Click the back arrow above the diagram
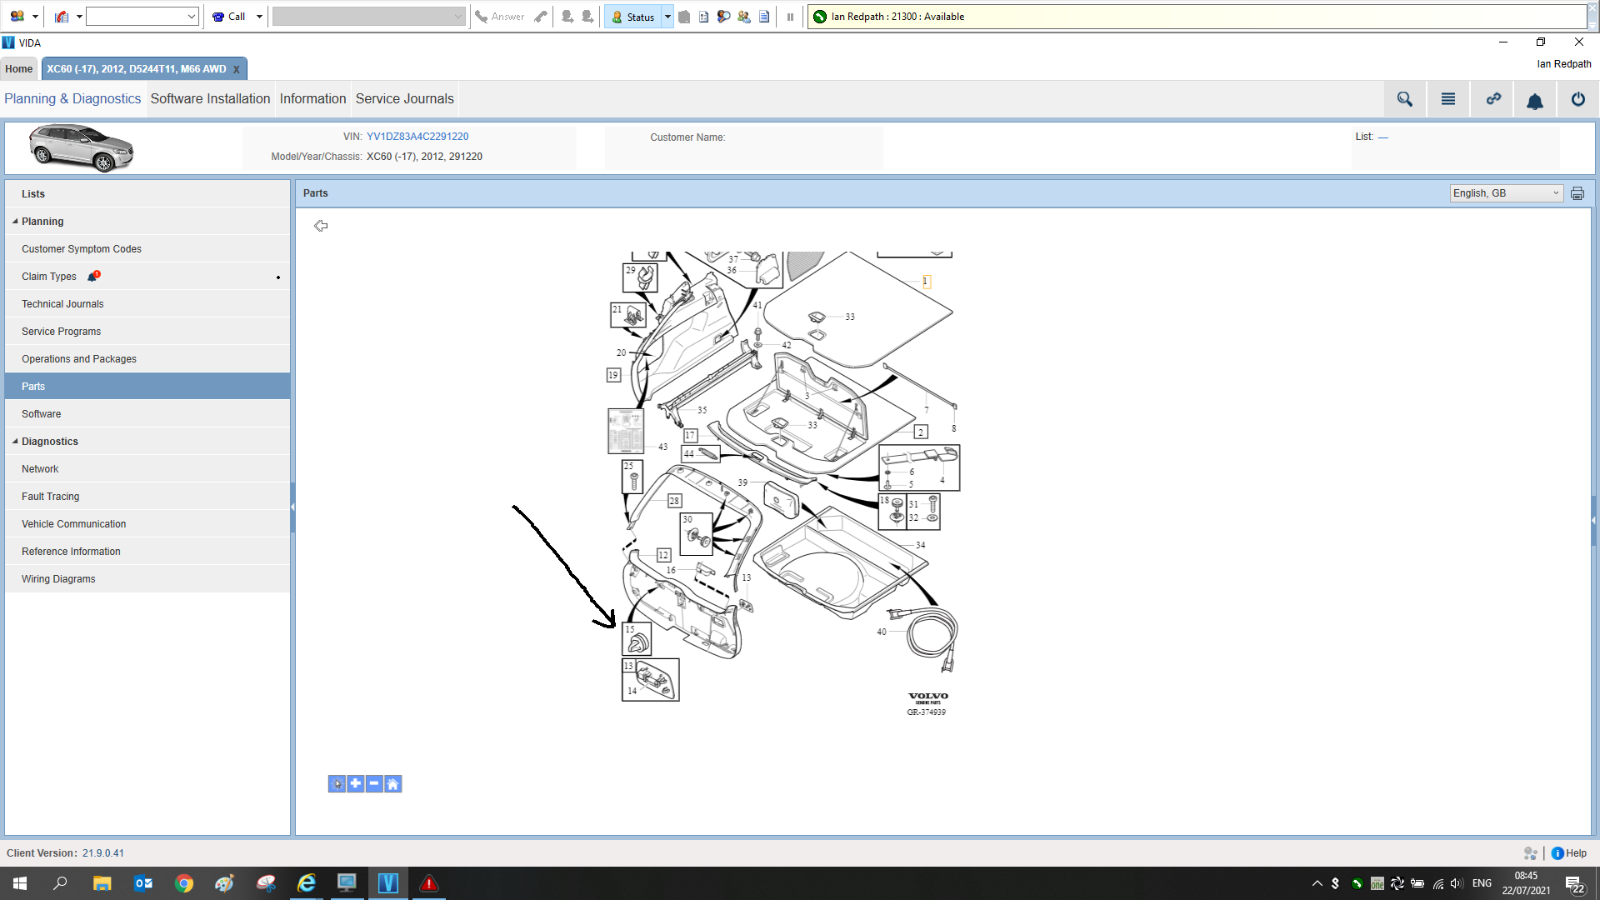Viewport: 1600px width, 900px height. pos(321,226)
